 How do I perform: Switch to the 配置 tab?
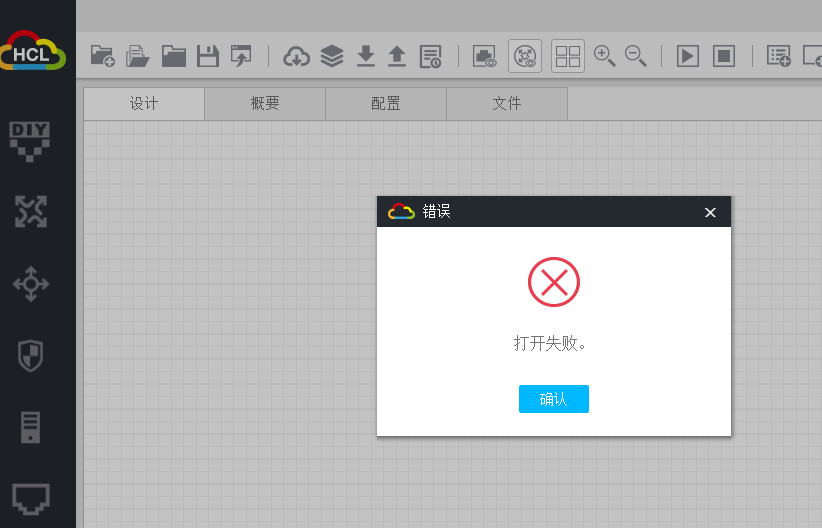click(386, 103)
